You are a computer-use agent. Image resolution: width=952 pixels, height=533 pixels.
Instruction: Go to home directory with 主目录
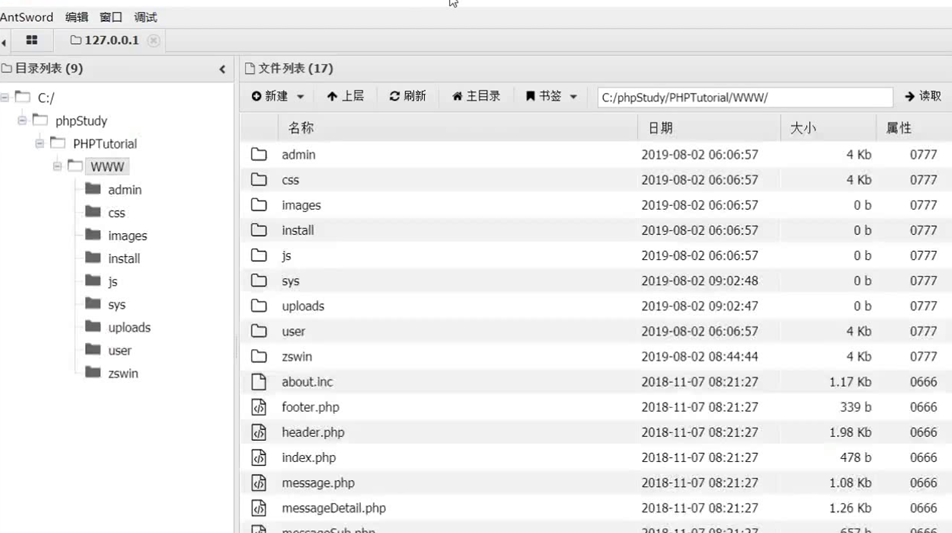(476, 96)
